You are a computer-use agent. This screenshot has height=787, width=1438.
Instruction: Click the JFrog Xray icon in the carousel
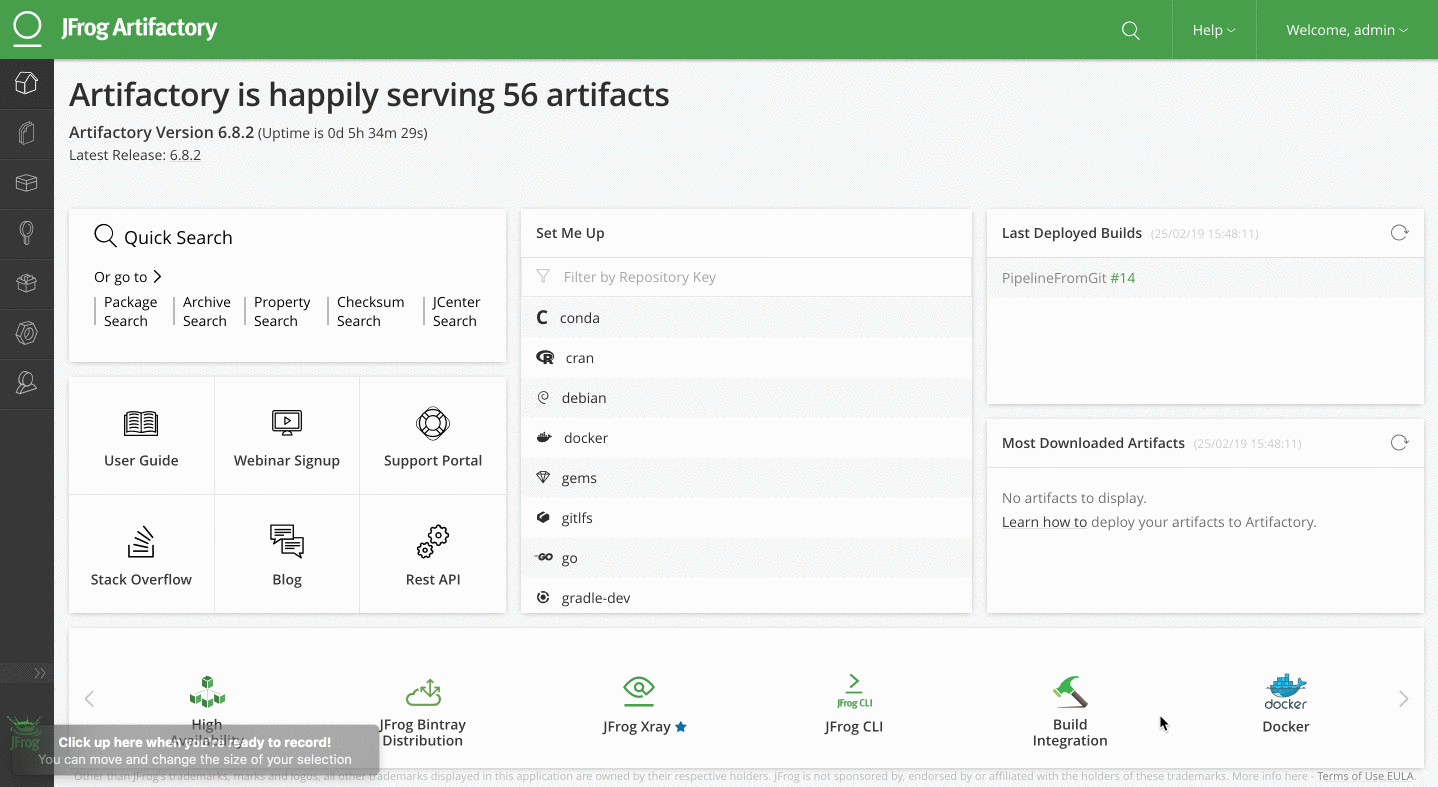(x=638, y=690)
